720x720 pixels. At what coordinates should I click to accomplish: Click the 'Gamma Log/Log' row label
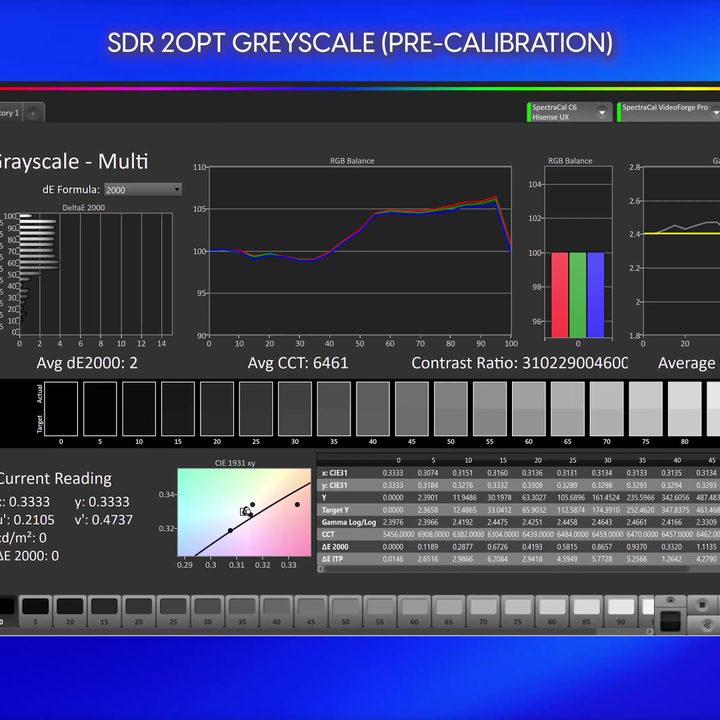tap(349, 523)
